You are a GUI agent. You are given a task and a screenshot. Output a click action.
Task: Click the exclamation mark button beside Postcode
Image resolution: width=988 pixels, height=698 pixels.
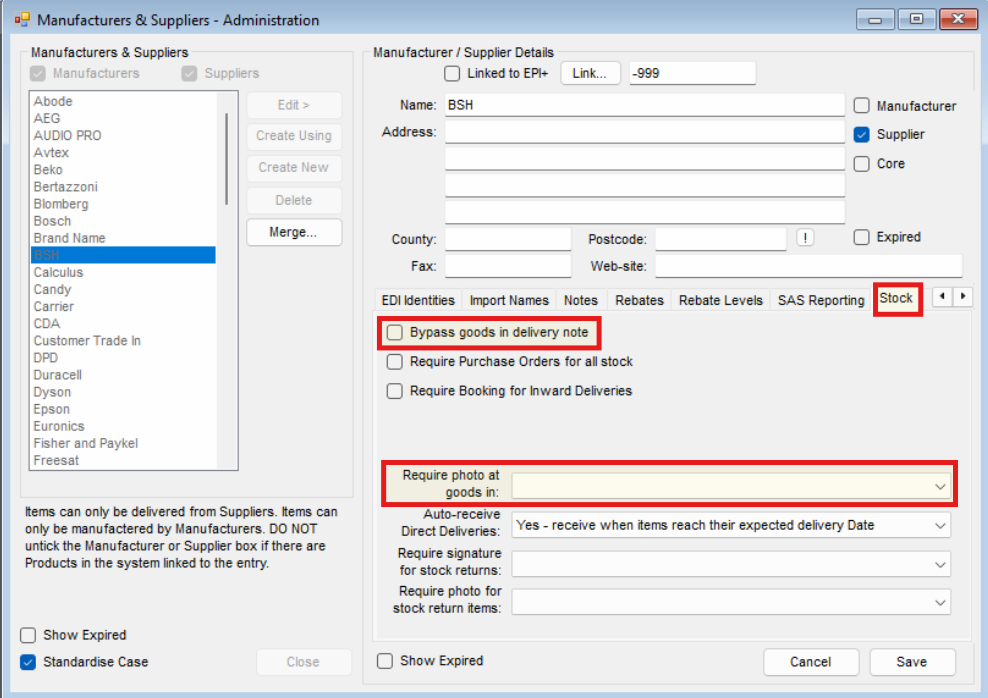click(805, 238)
